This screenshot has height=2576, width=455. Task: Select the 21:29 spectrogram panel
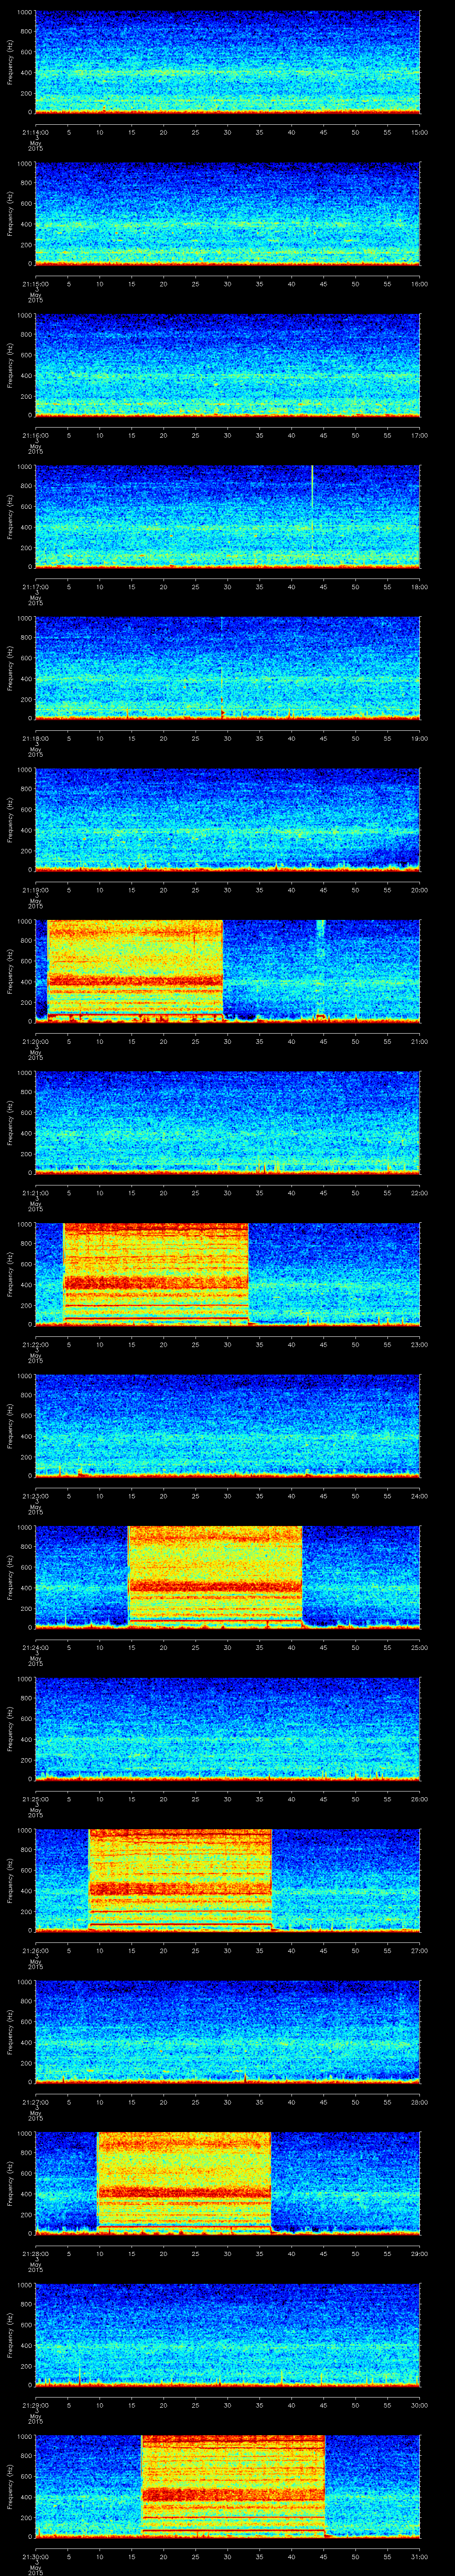coord(227,2335)
